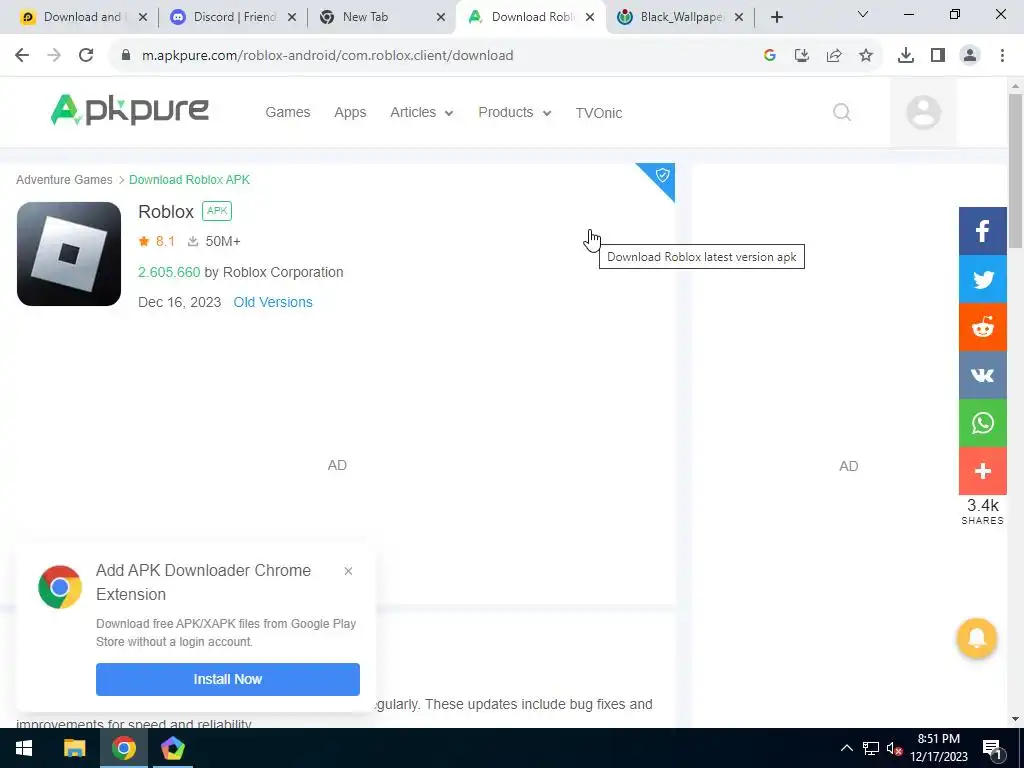
Task: Share on Reddit via the sidebar
Action: [982, 328]
